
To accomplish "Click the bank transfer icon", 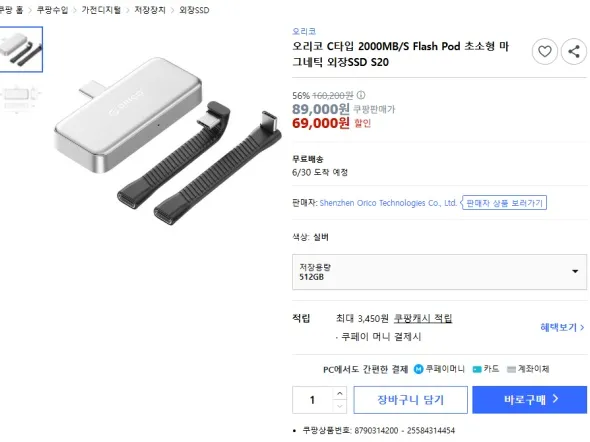I will point(511,369).
